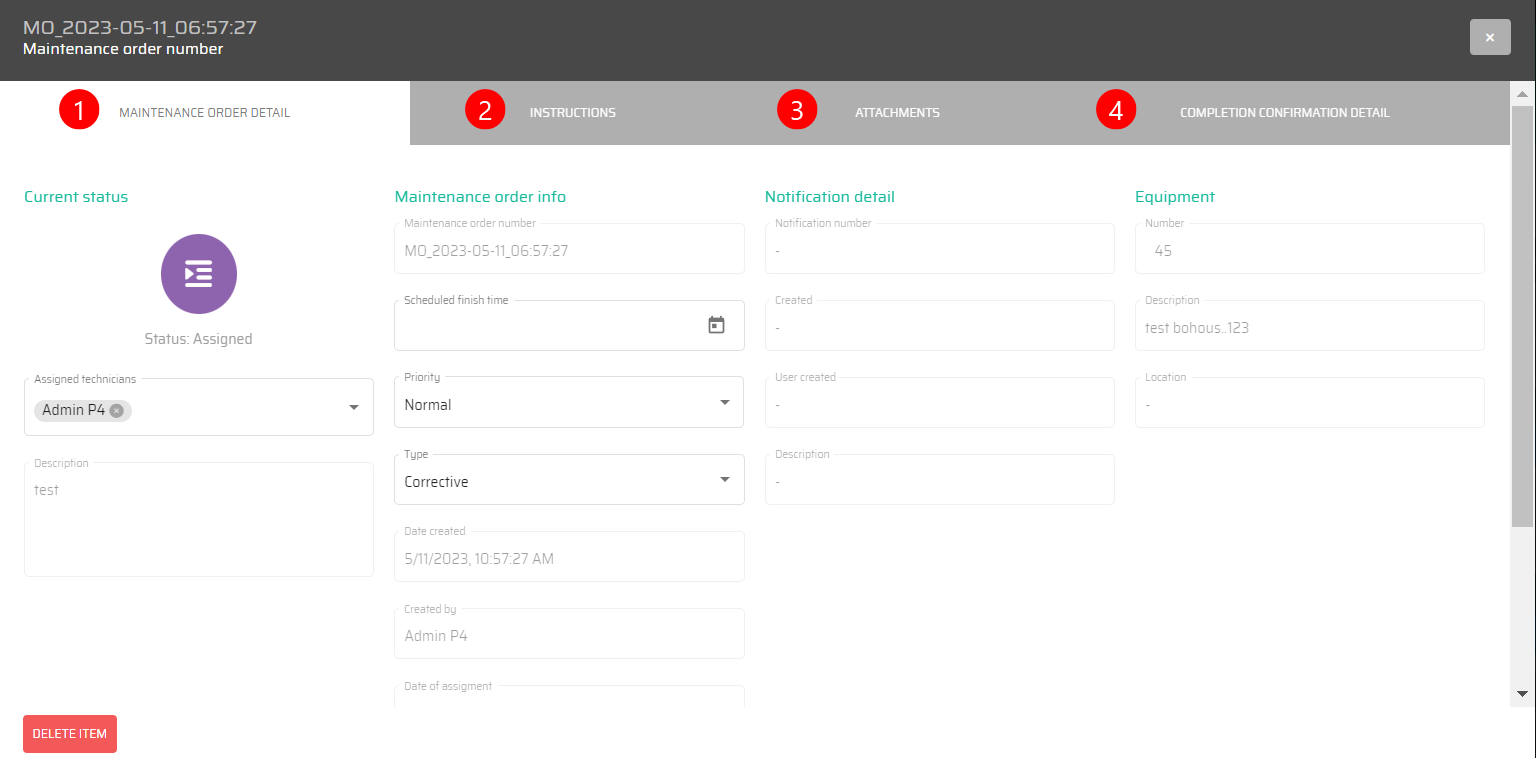Click the red step 3 circle
This screenshot has height=758, width=1536.
click(x=797, y=110)
